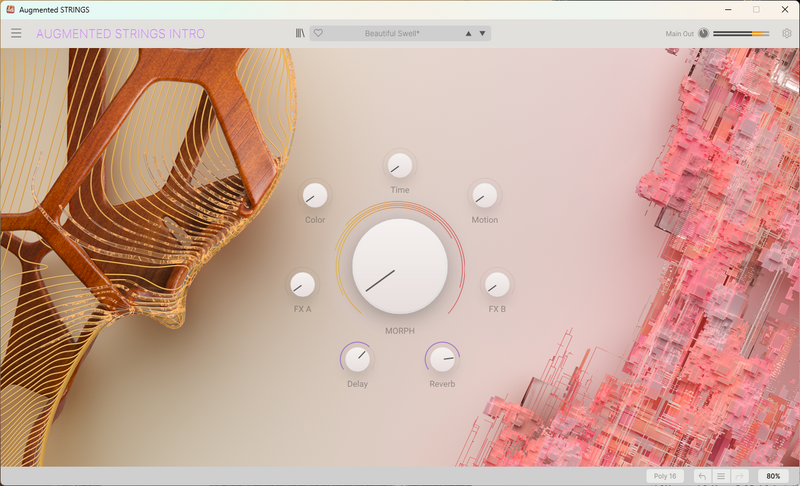Click the Delay knob
800x486 pixels.
click(357, 359)
